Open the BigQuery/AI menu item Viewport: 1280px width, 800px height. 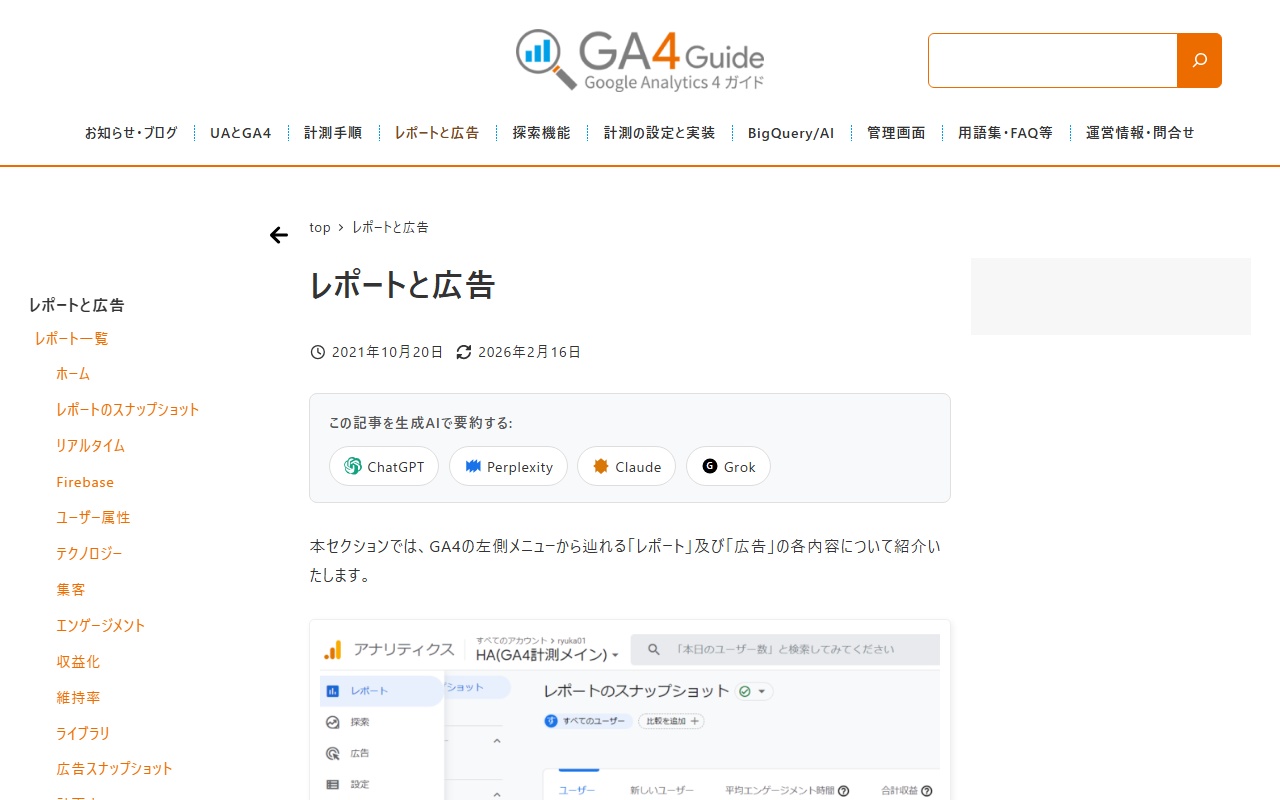(x=791, y=132)
